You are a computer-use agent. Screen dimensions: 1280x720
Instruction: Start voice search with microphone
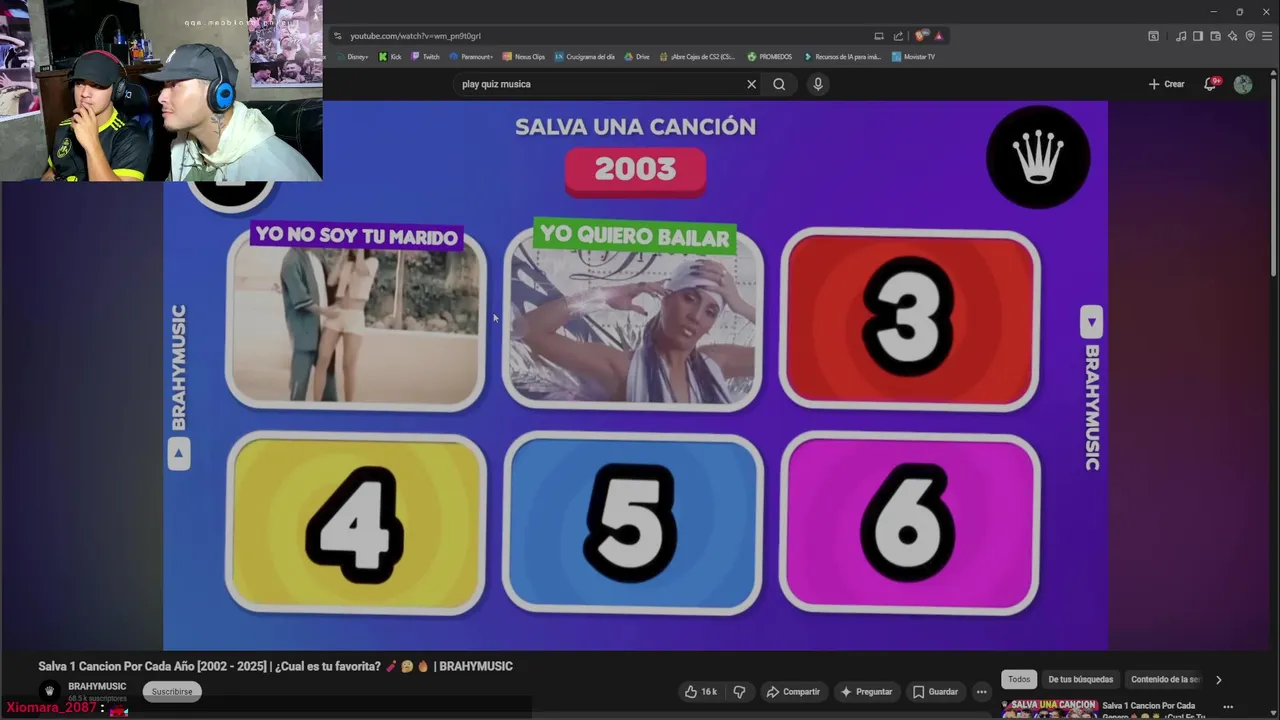[818, 84]
